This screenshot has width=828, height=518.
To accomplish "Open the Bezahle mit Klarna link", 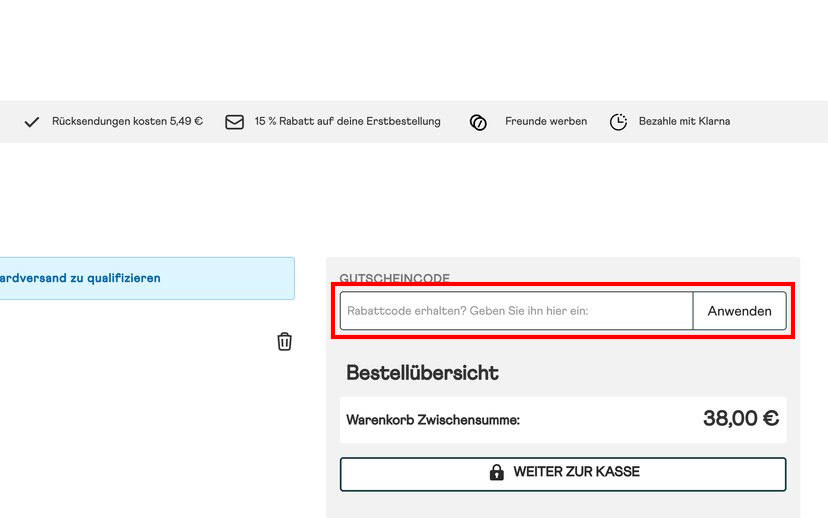I will pyautogui.click(x=684, y=121).
